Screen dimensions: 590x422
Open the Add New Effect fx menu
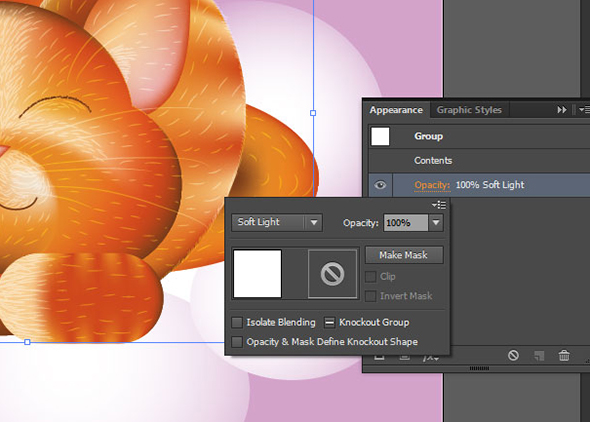[x=431, y=358]
